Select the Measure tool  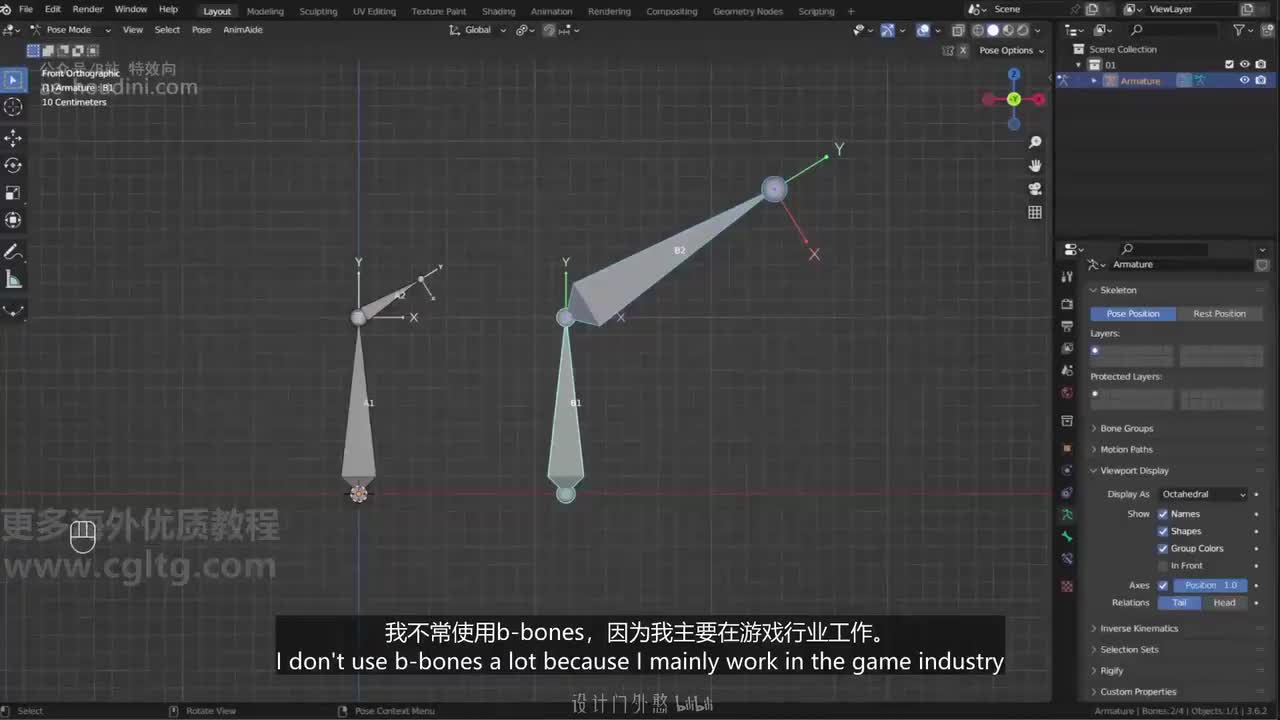click(13, 279)
